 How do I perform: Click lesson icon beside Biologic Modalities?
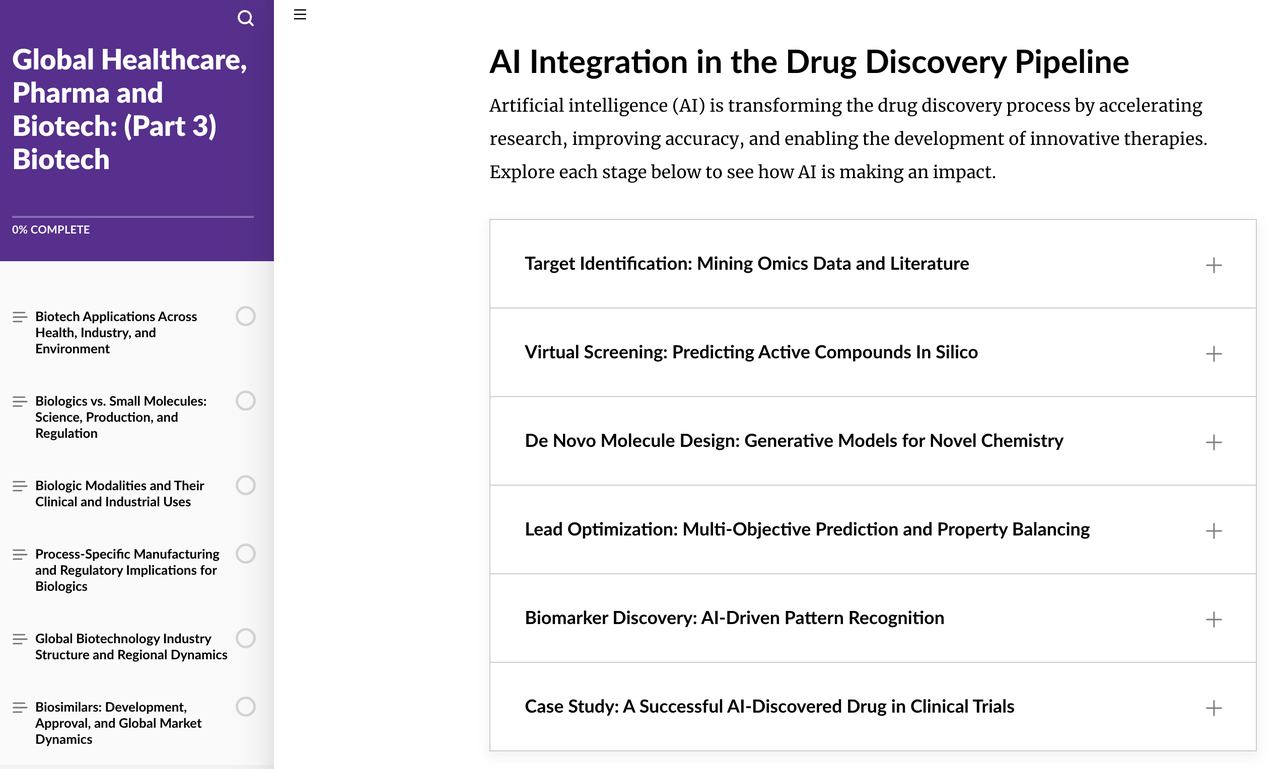pyautogui.click(x=19, y=486)
